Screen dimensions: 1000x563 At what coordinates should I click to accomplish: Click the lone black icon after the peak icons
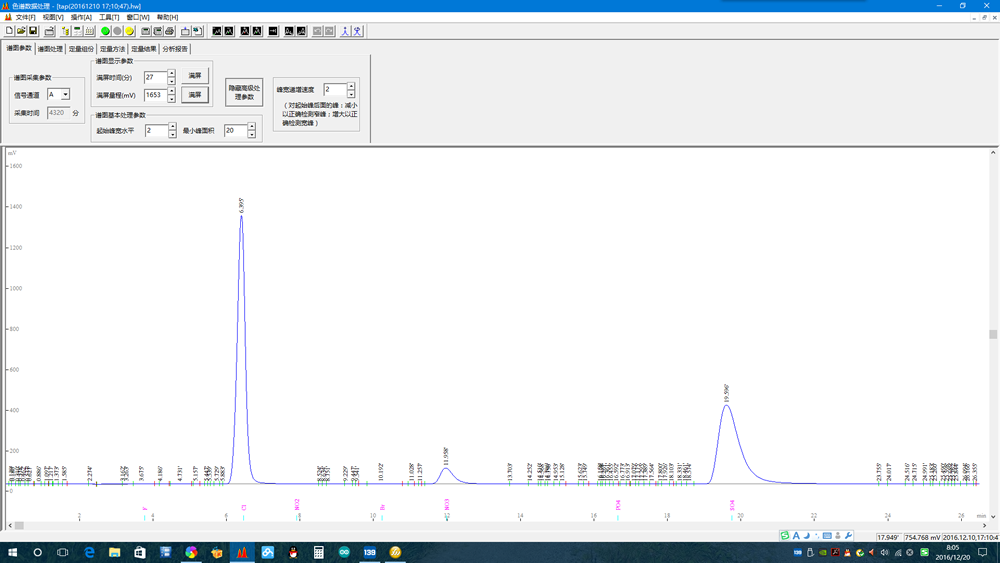[274, 31]
